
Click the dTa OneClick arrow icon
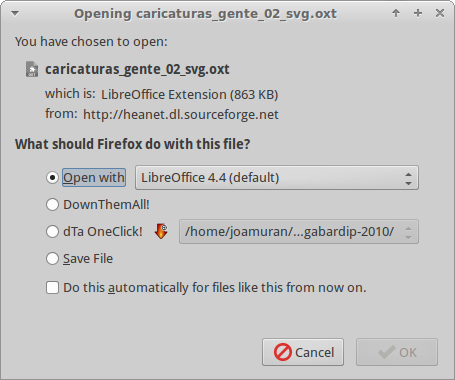[161, 231]
